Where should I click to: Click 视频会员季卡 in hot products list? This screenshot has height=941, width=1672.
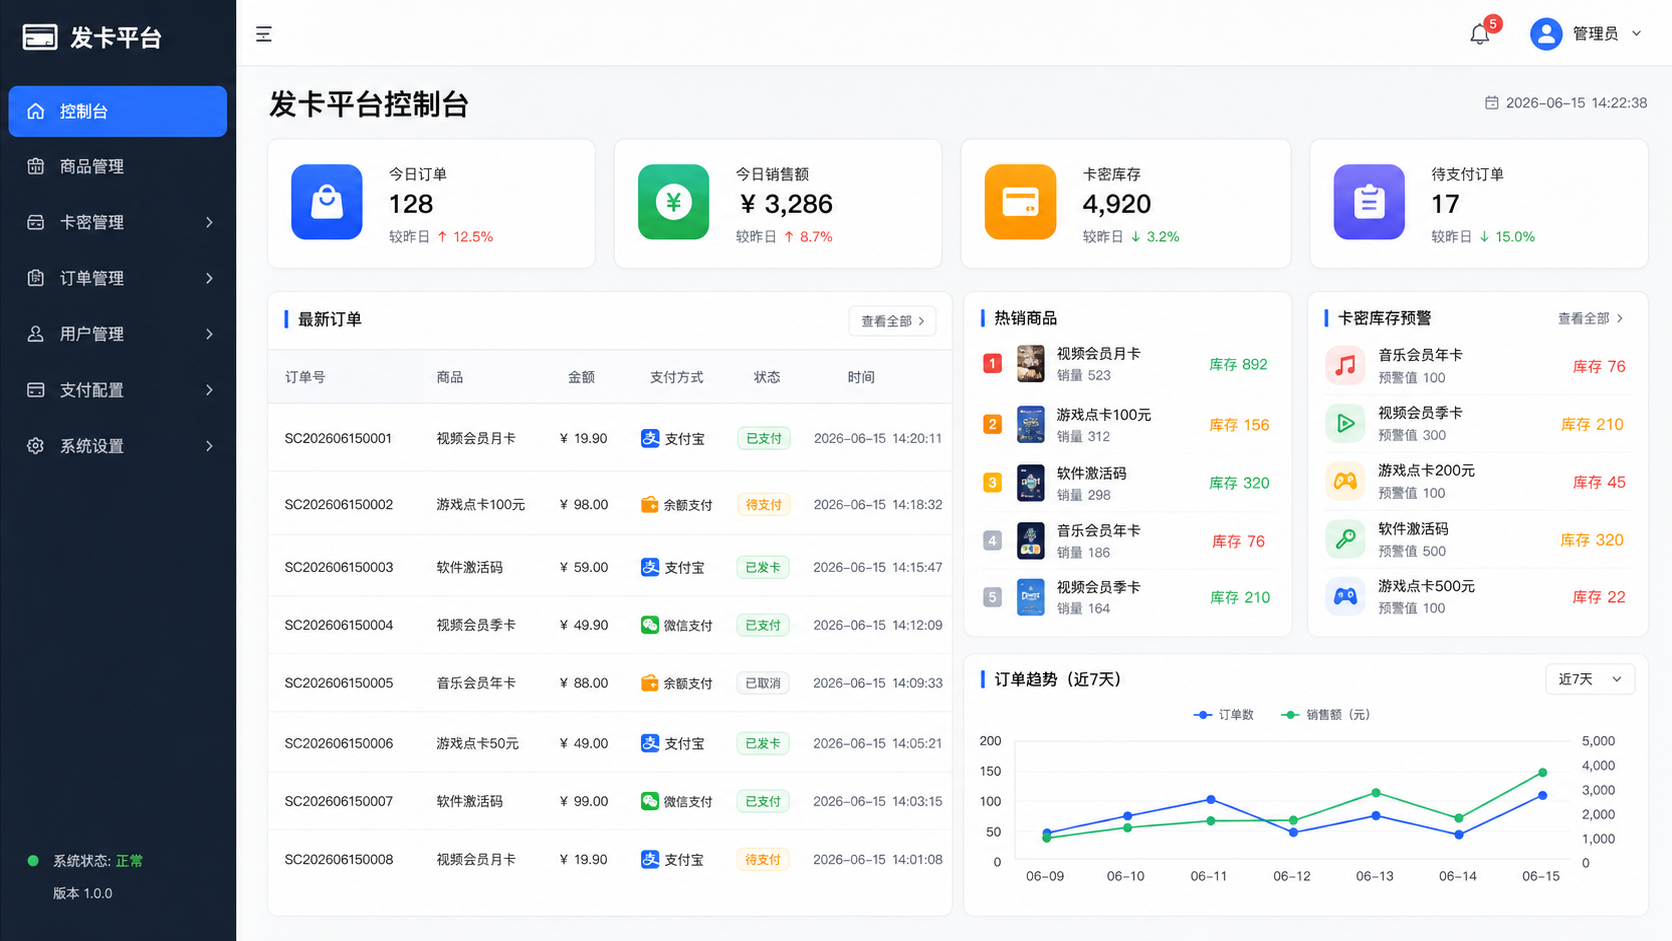(1099, 587)
